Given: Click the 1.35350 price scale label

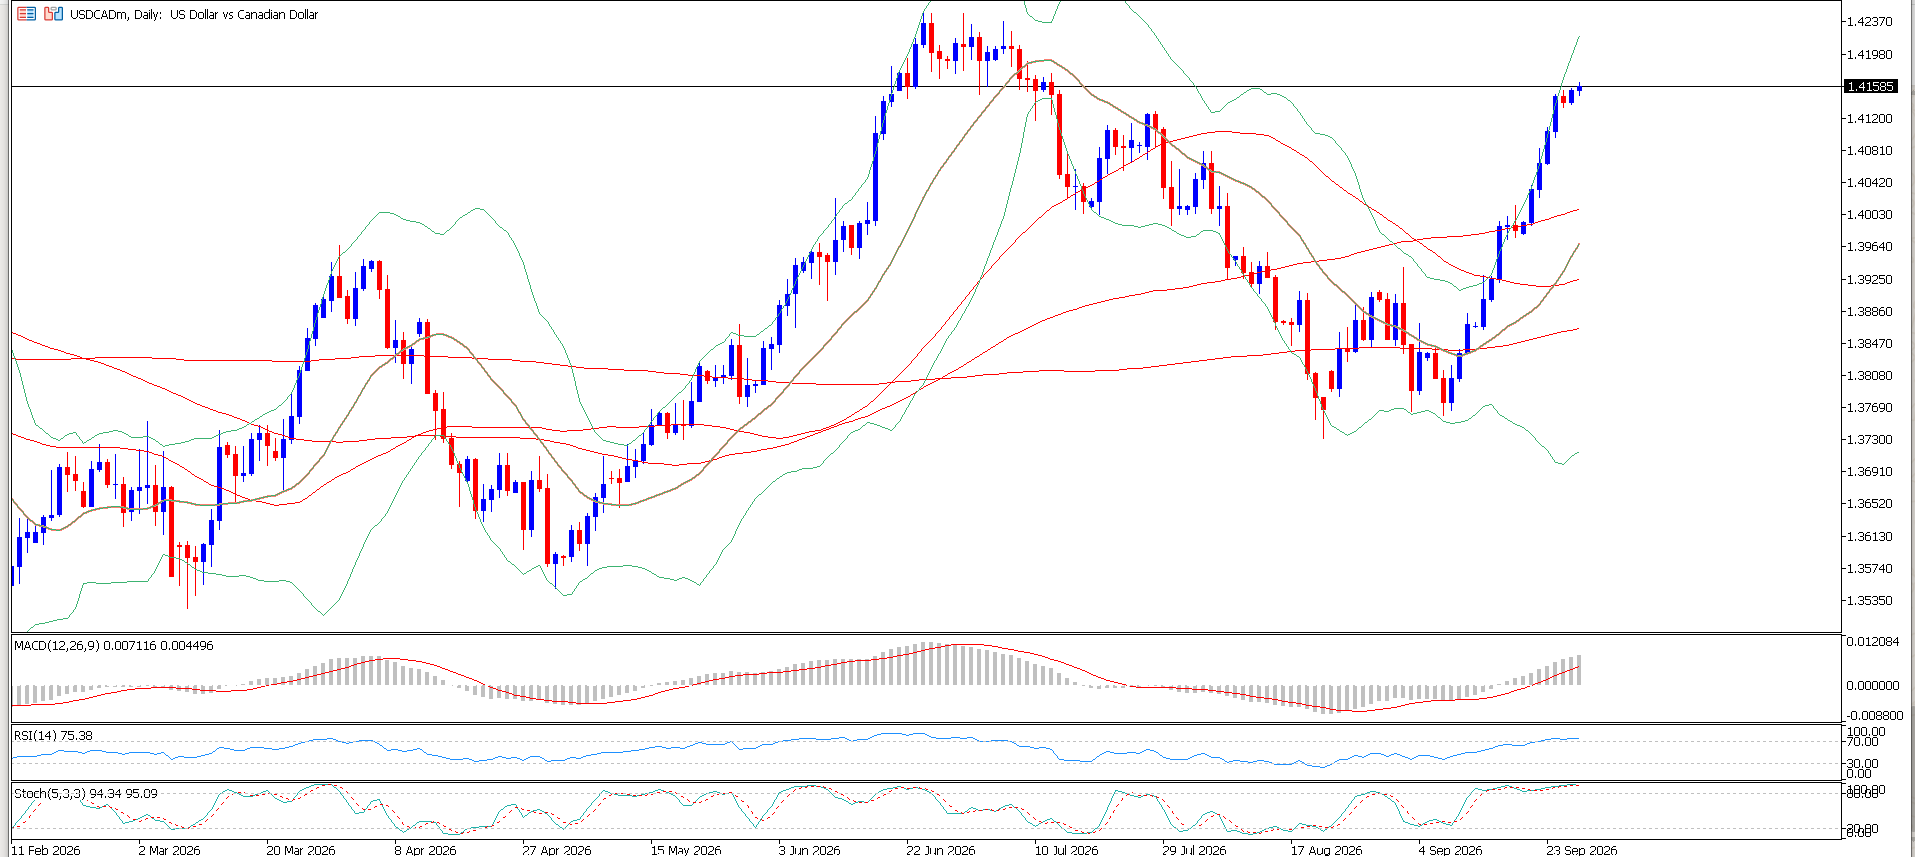Looking at the screenshot, I should pyautogui.click(x=1870, y=601).
